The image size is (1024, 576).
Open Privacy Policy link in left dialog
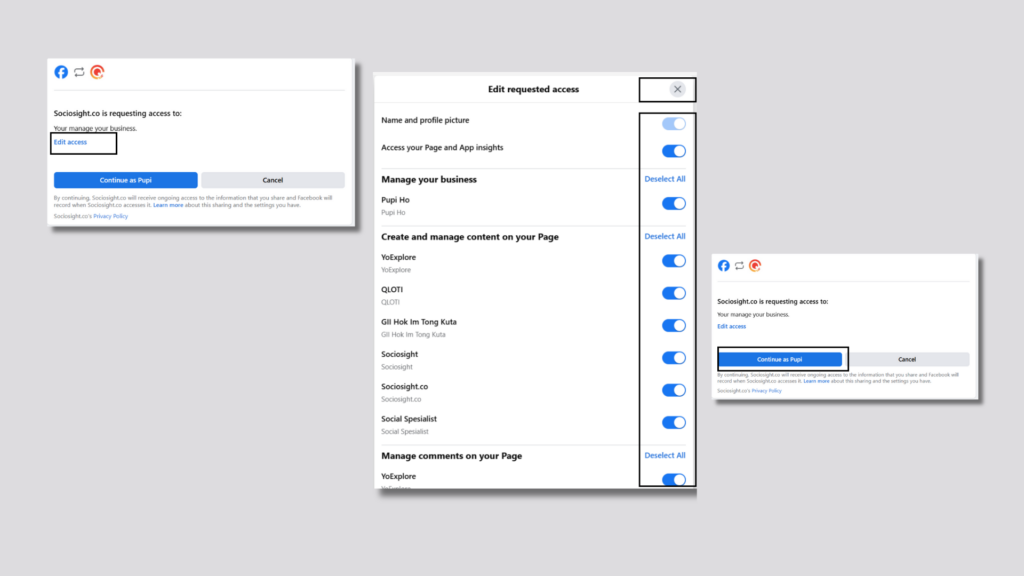[110, 216]
